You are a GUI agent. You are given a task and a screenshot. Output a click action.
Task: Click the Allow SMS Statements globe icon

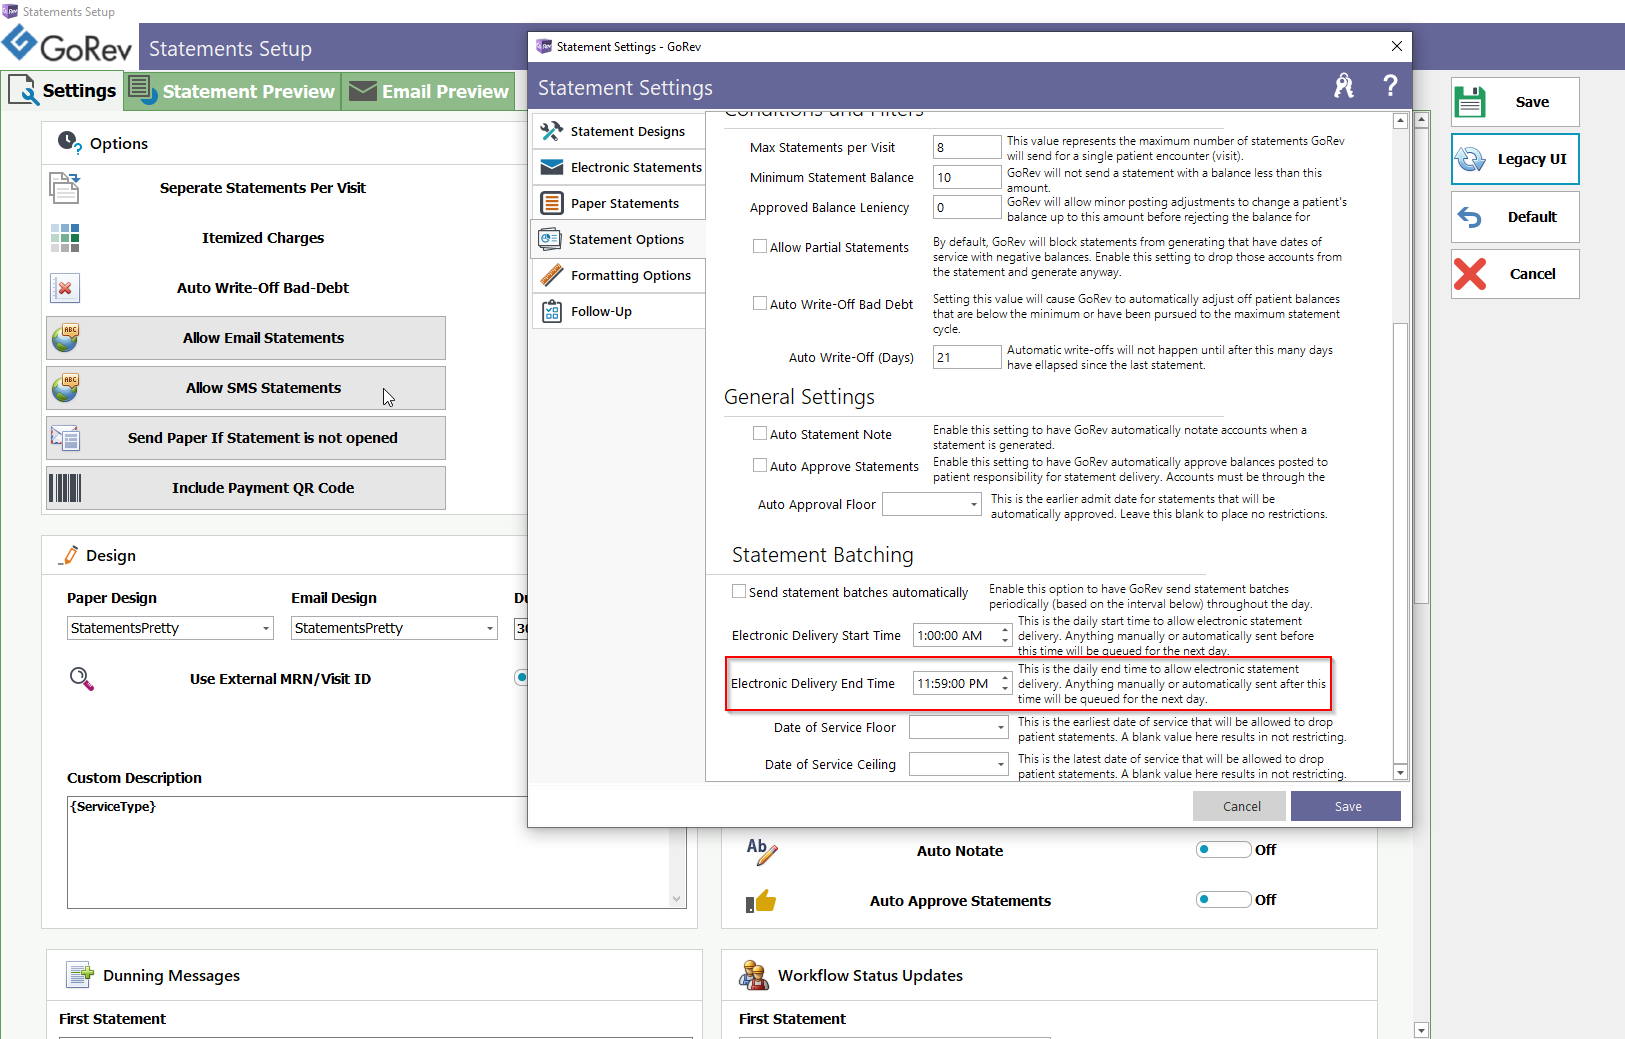pyautogui.click(x=65, y=388)
